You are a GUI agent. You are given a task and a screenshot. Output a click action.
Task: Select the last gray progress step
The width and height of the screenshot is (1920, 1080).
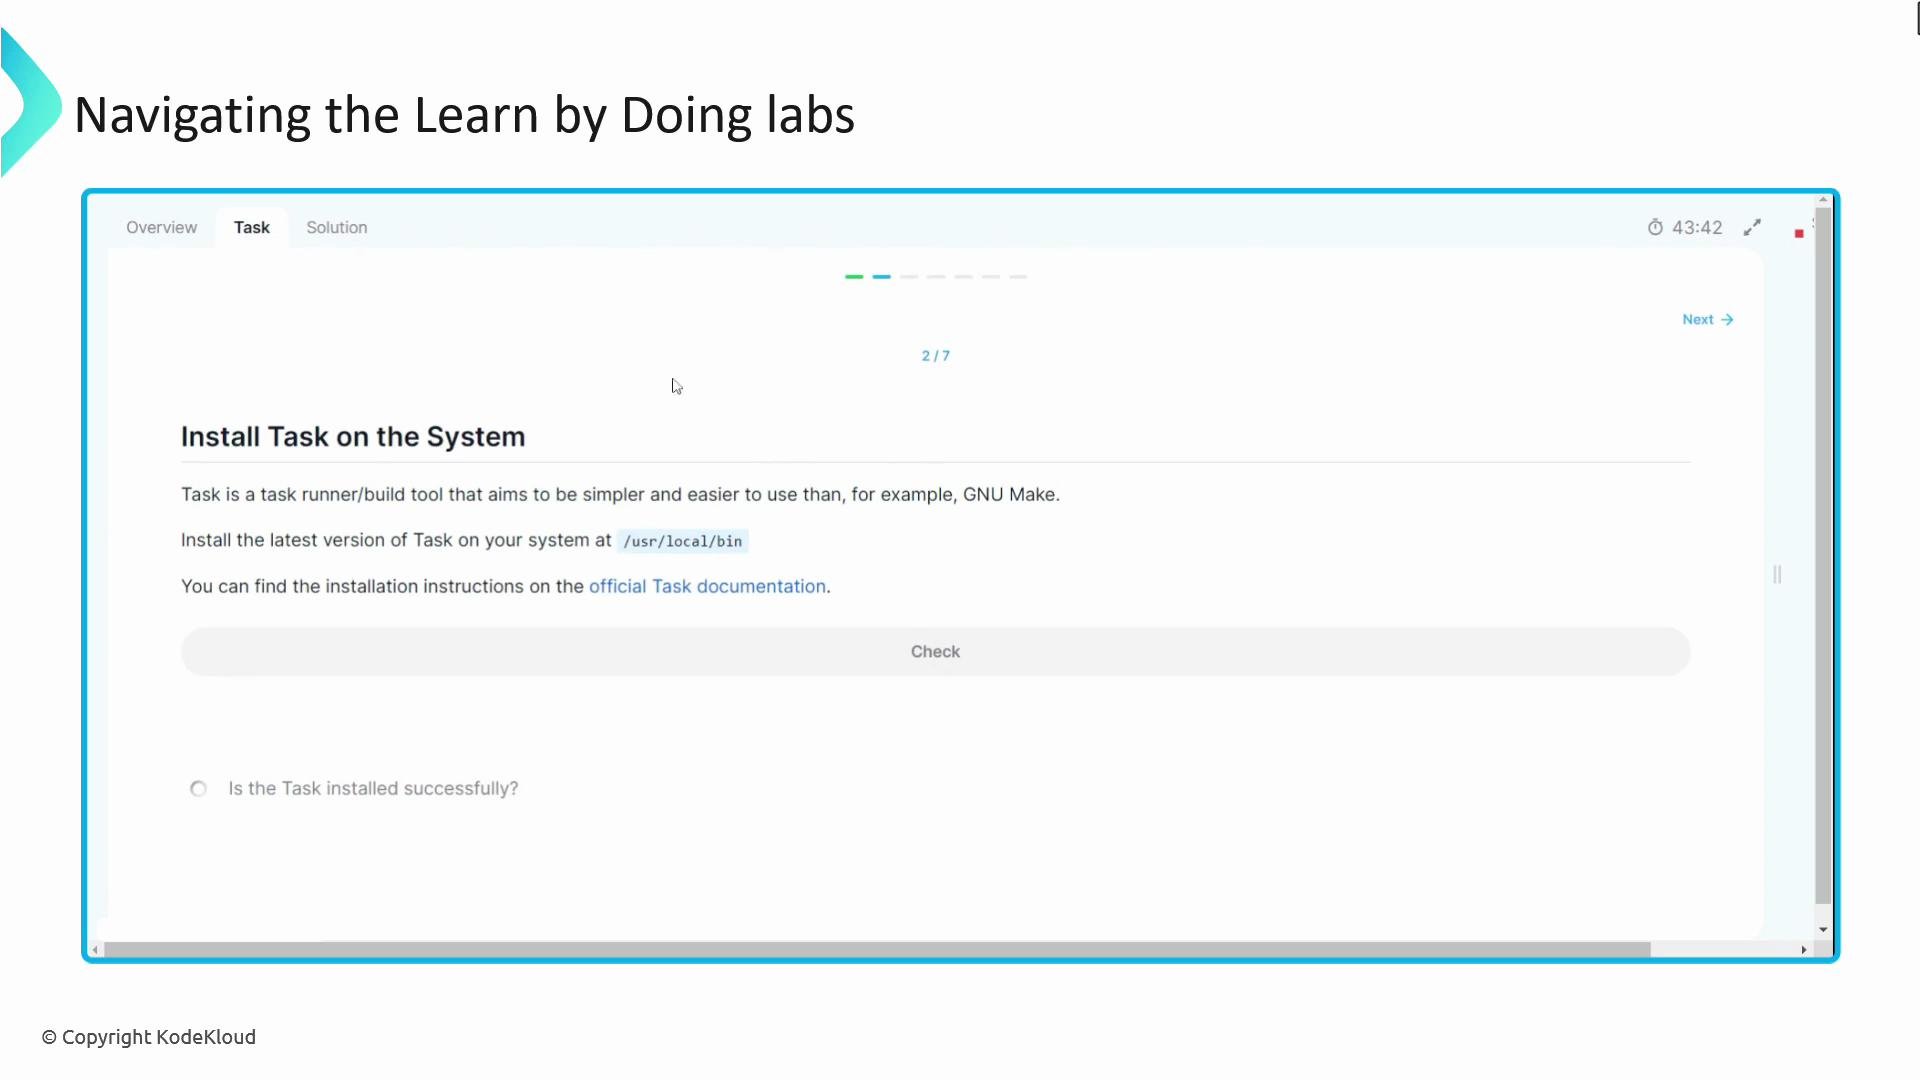point(1018,276)
